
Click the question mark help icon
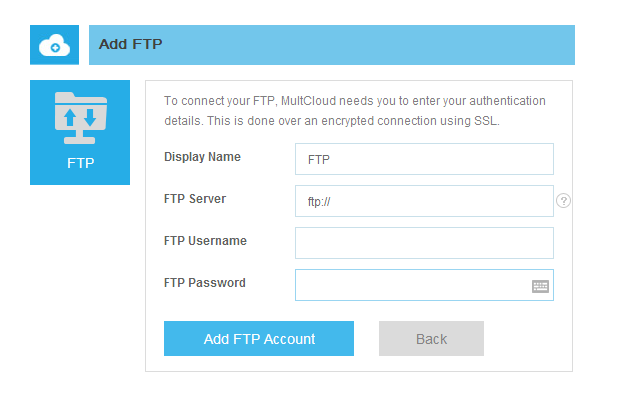click(x=564, y=201)
